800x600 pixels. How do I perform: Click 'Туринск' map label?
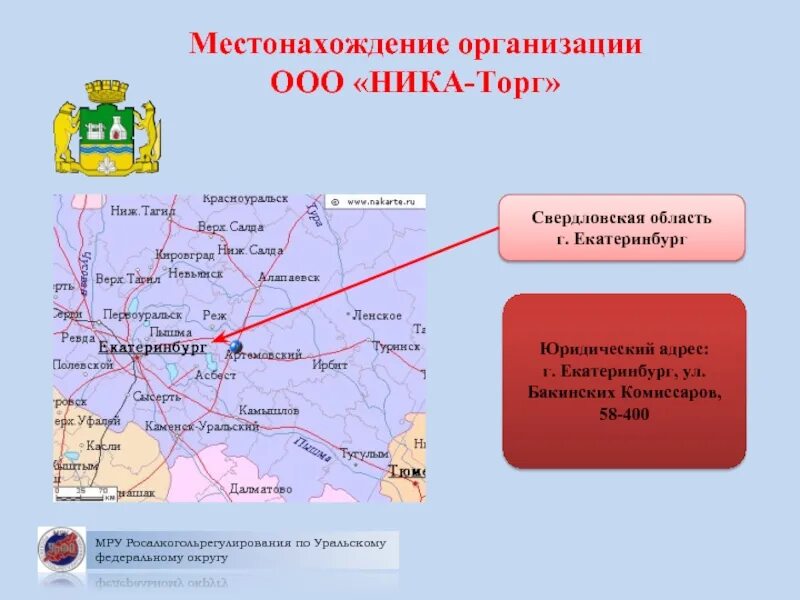click(x=396, y=346)
